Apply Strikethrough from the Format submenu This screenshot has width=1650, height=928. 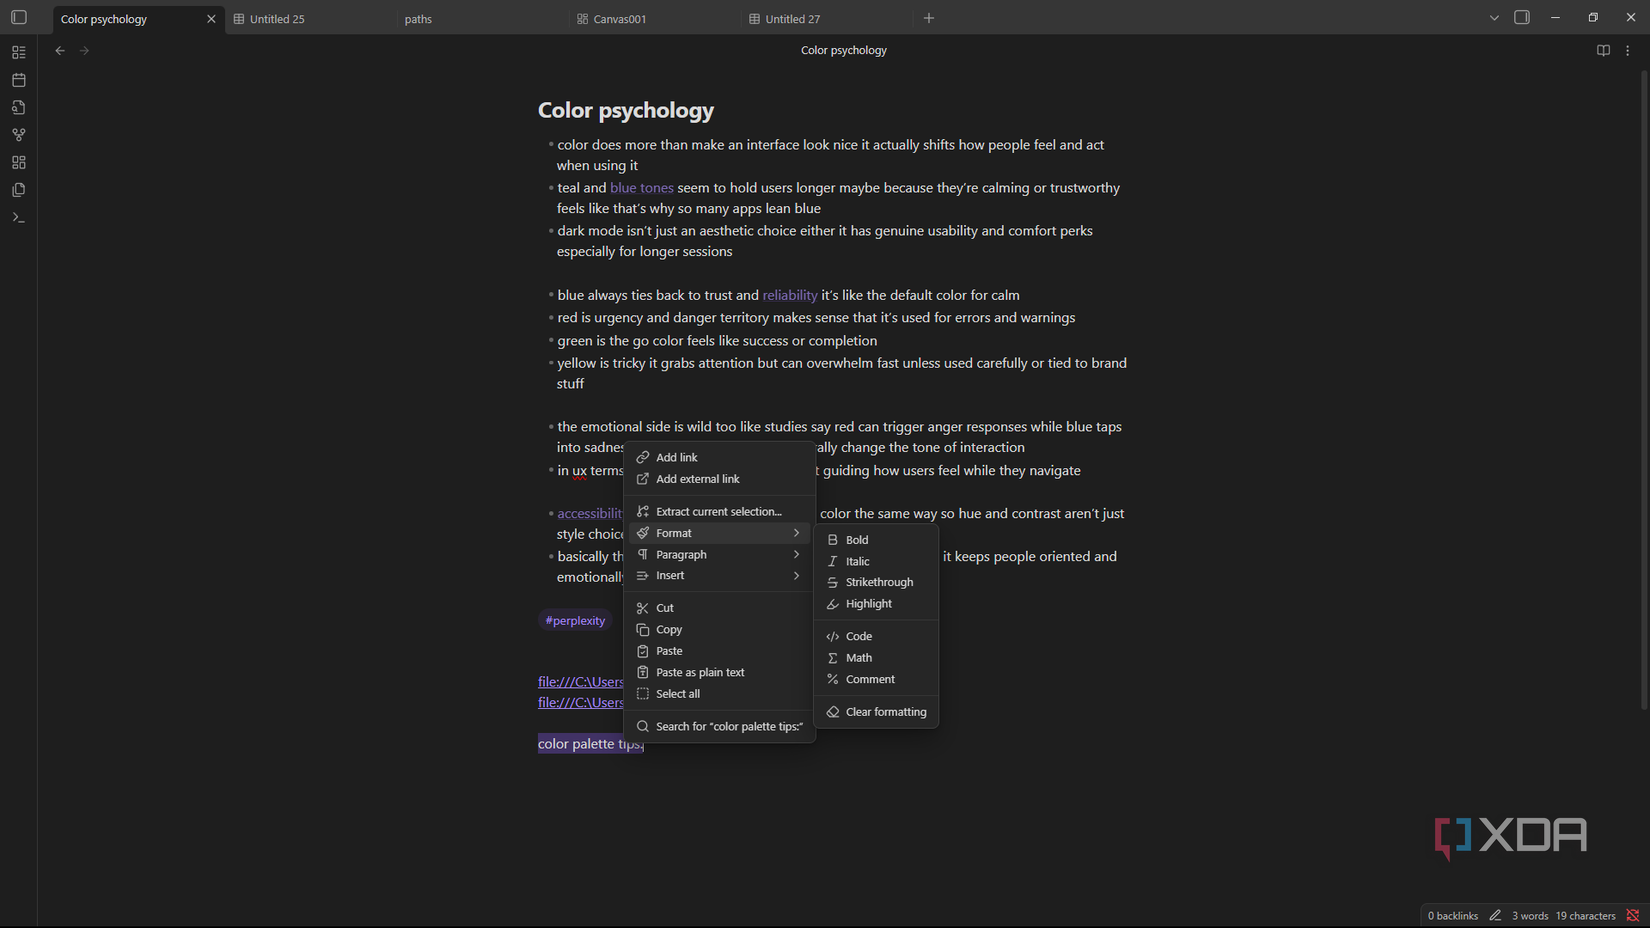pyautogui.click(x=879, y=582)
